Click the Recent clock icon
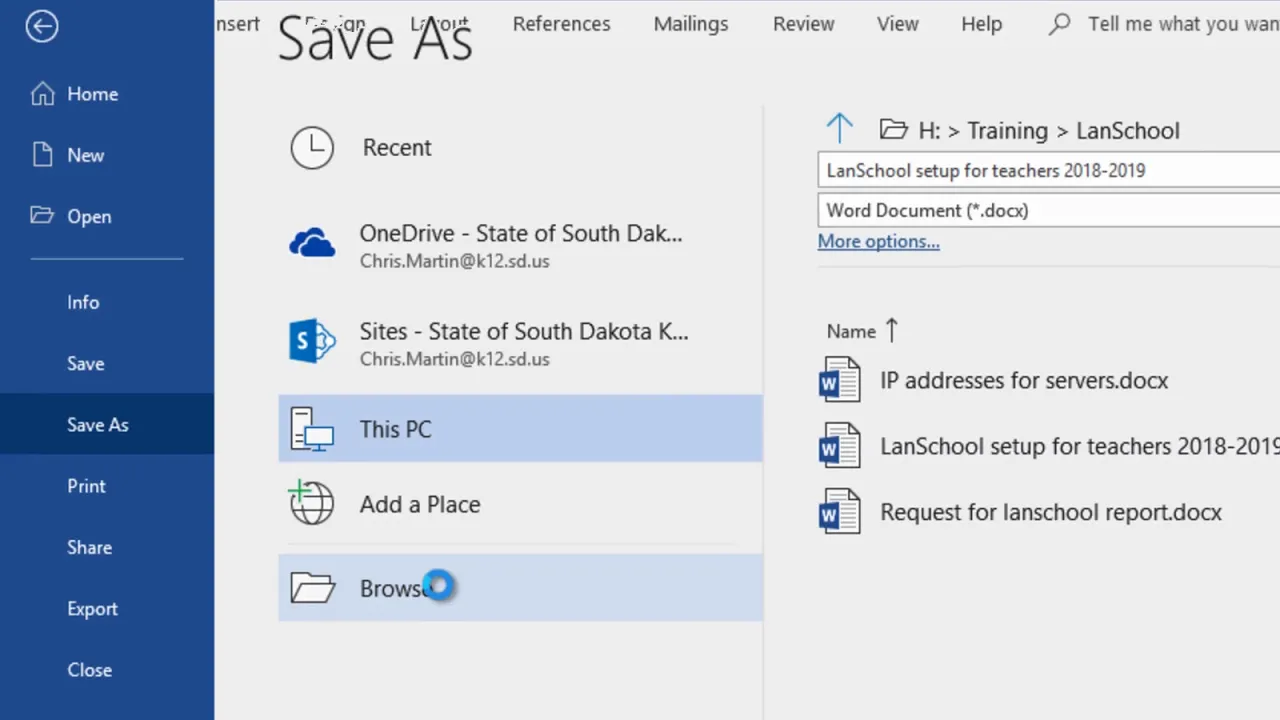1280x720 pixels. pos(312,148)
